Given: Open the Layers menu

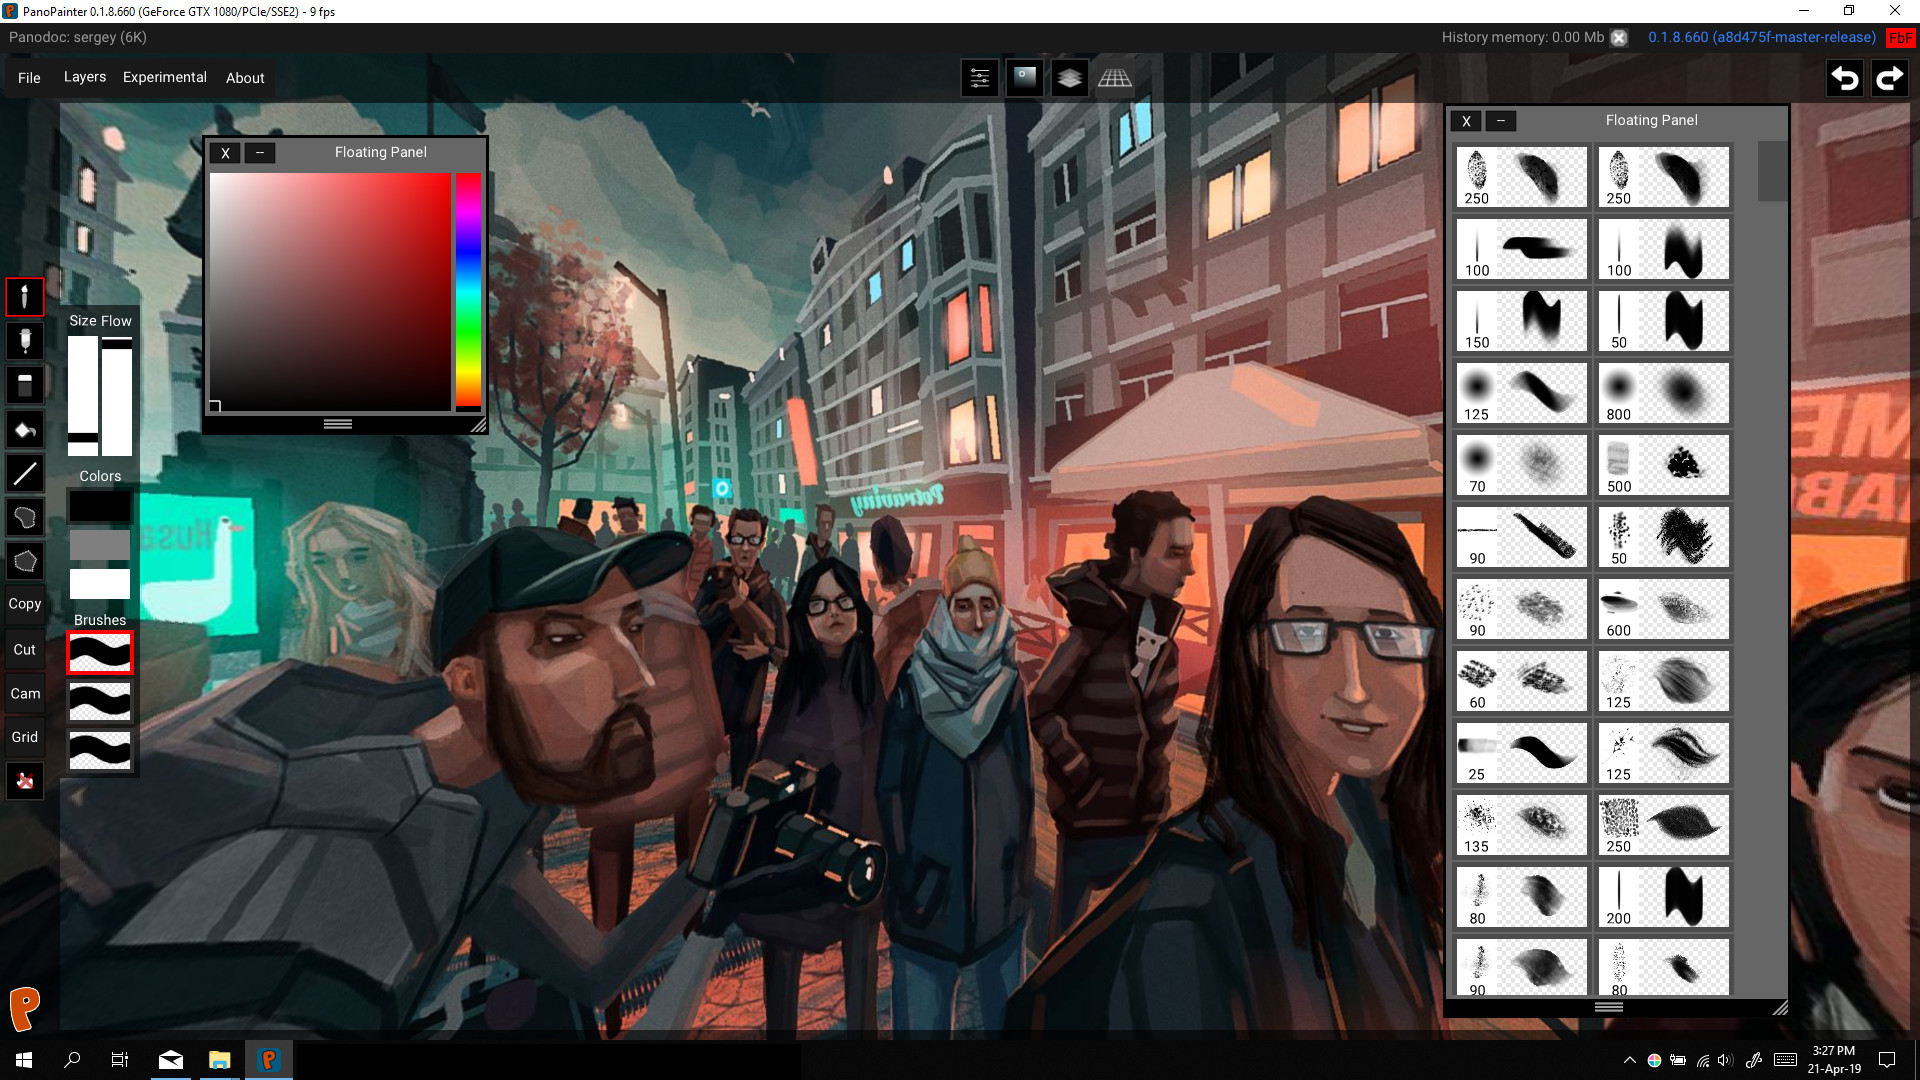Looking at the screenshot, I should pyautogui.click(x=85, y=77).
